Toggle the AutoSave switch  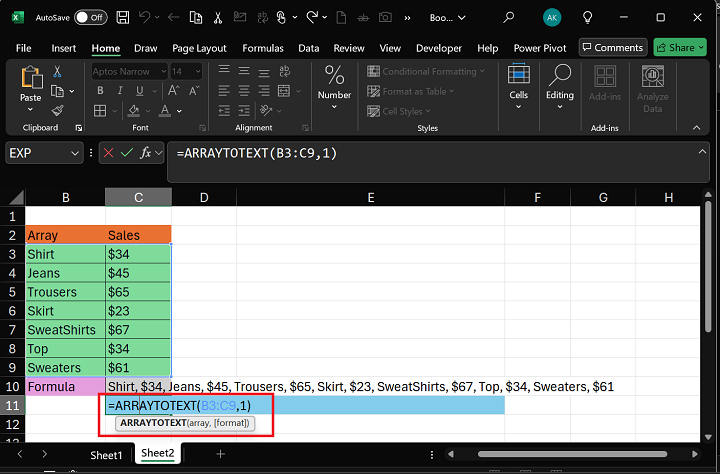click(x=91, y=17)
